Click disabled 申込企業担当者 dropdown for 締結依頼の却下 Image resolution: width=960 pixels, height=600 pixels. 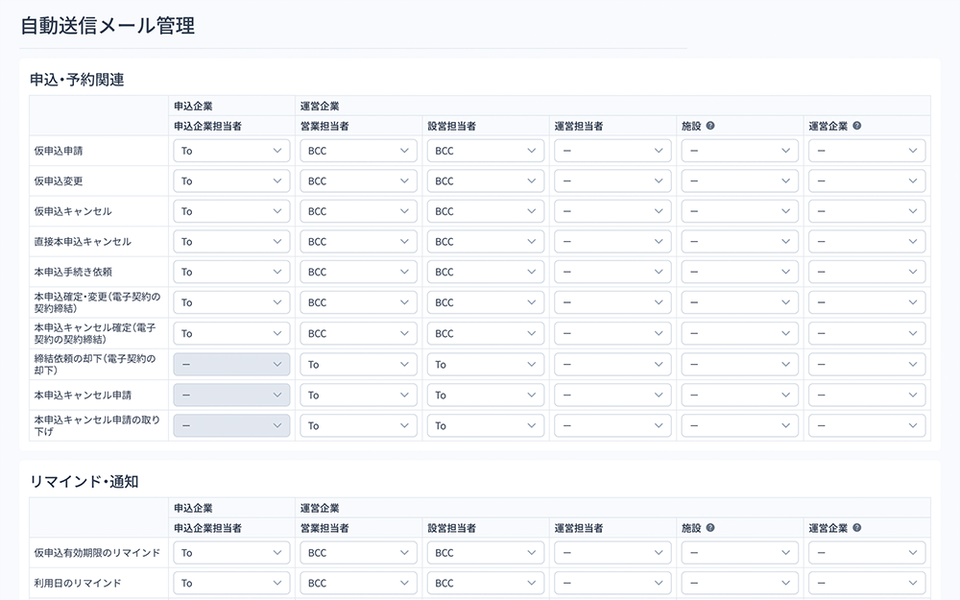point(231,364)
